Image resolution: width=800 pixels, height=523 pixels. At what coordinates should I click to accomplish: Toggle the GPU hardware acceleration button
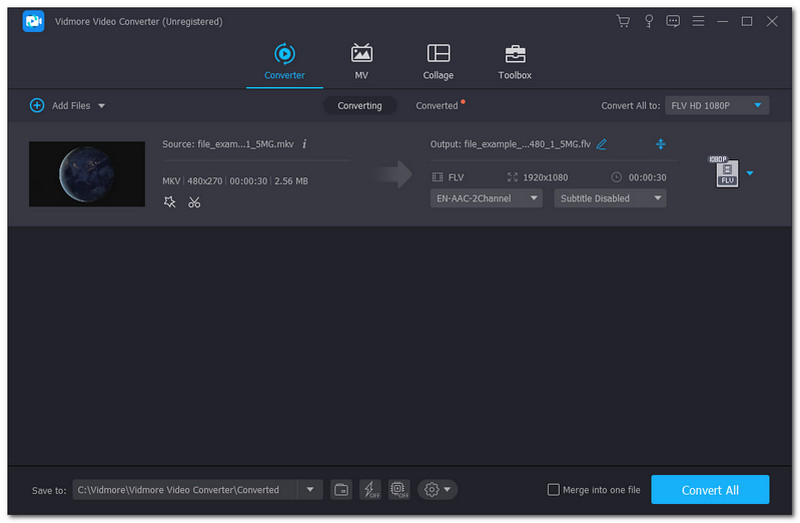[x=399, y=489]
